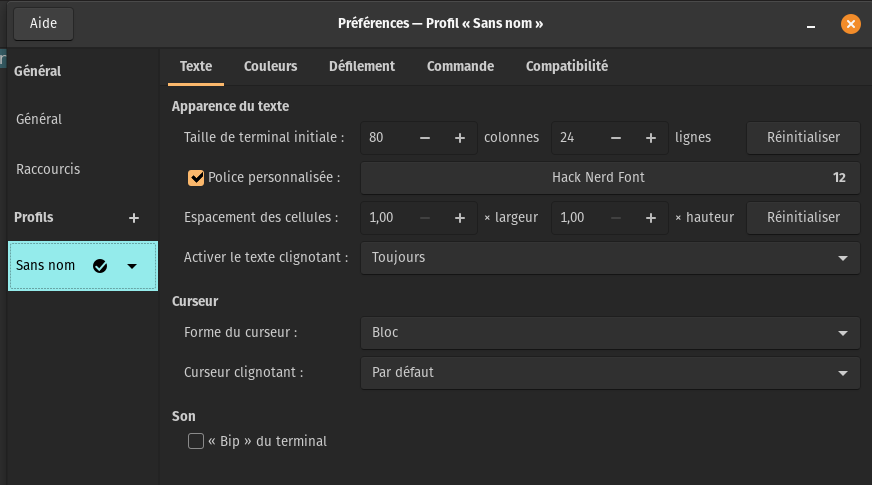Image resolution: width=872 pixels, height=485 pixels.
Task: Open the Activer le texte clignotant dropdown
Action: (610, 258)
